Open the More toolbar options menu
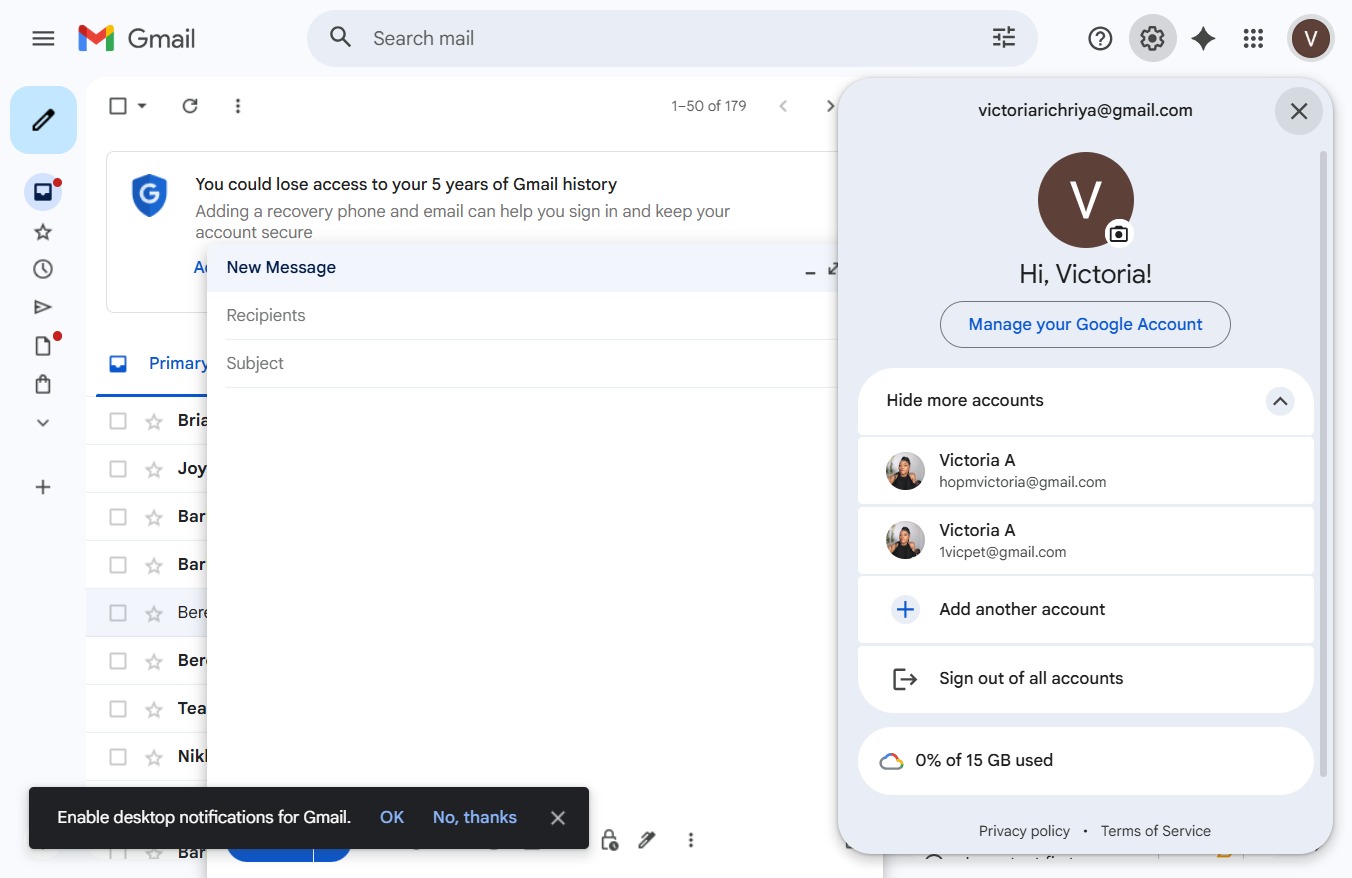This screenshot has height=878, width=1352. point(238,106)
